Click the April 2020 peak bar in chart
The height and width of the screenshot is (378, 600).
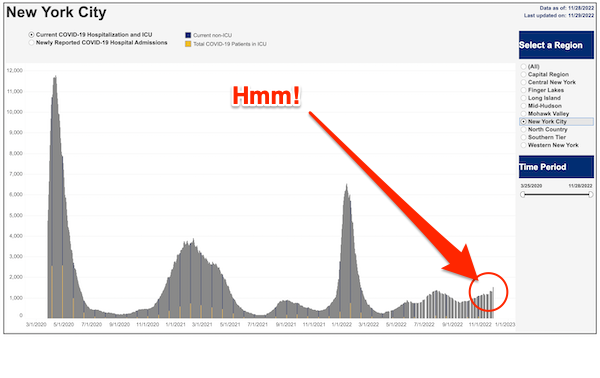55,197
